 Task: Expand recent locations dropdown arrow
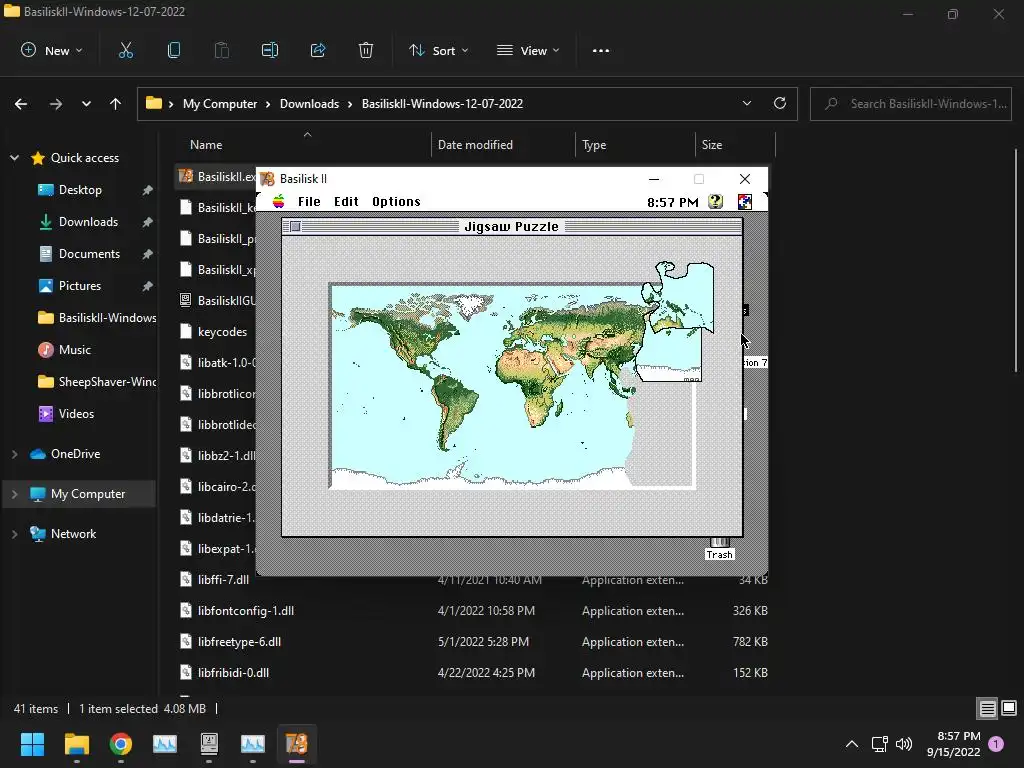(86, 104)
